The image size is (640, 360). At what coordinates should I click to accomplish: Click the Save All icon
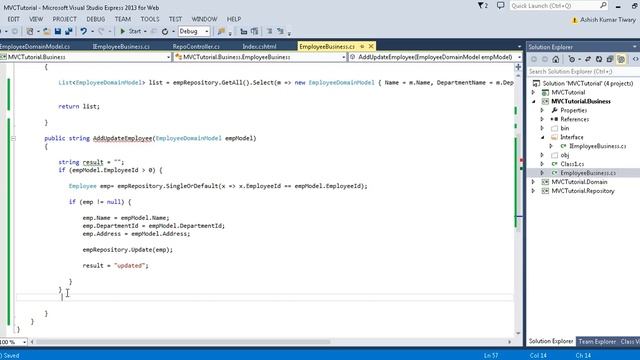69,31
